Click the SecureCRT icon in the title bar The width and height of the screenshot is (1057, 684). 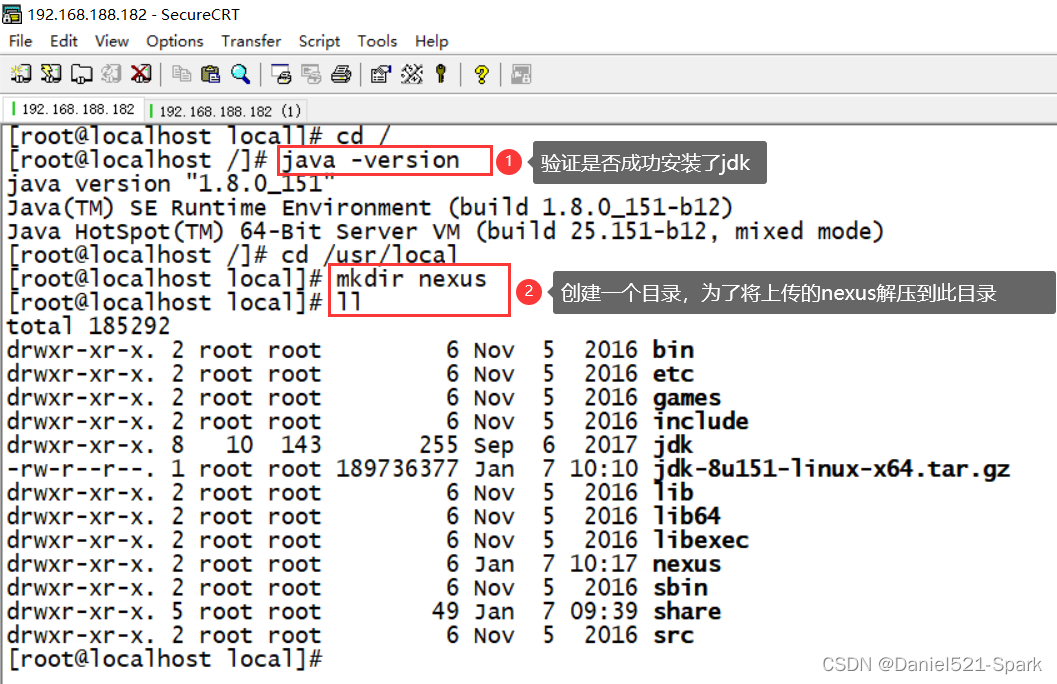click(x=12, y=15)
